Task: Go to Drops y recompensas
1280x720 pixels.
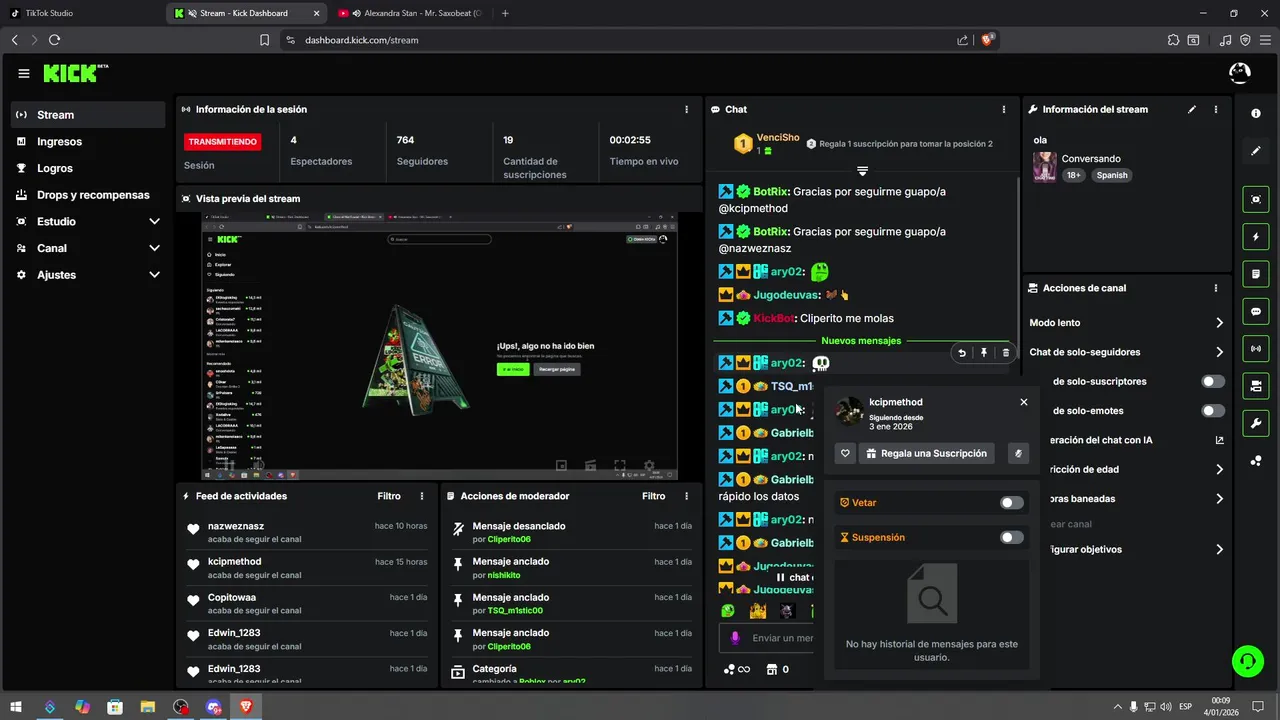Action: click(88, 195)
